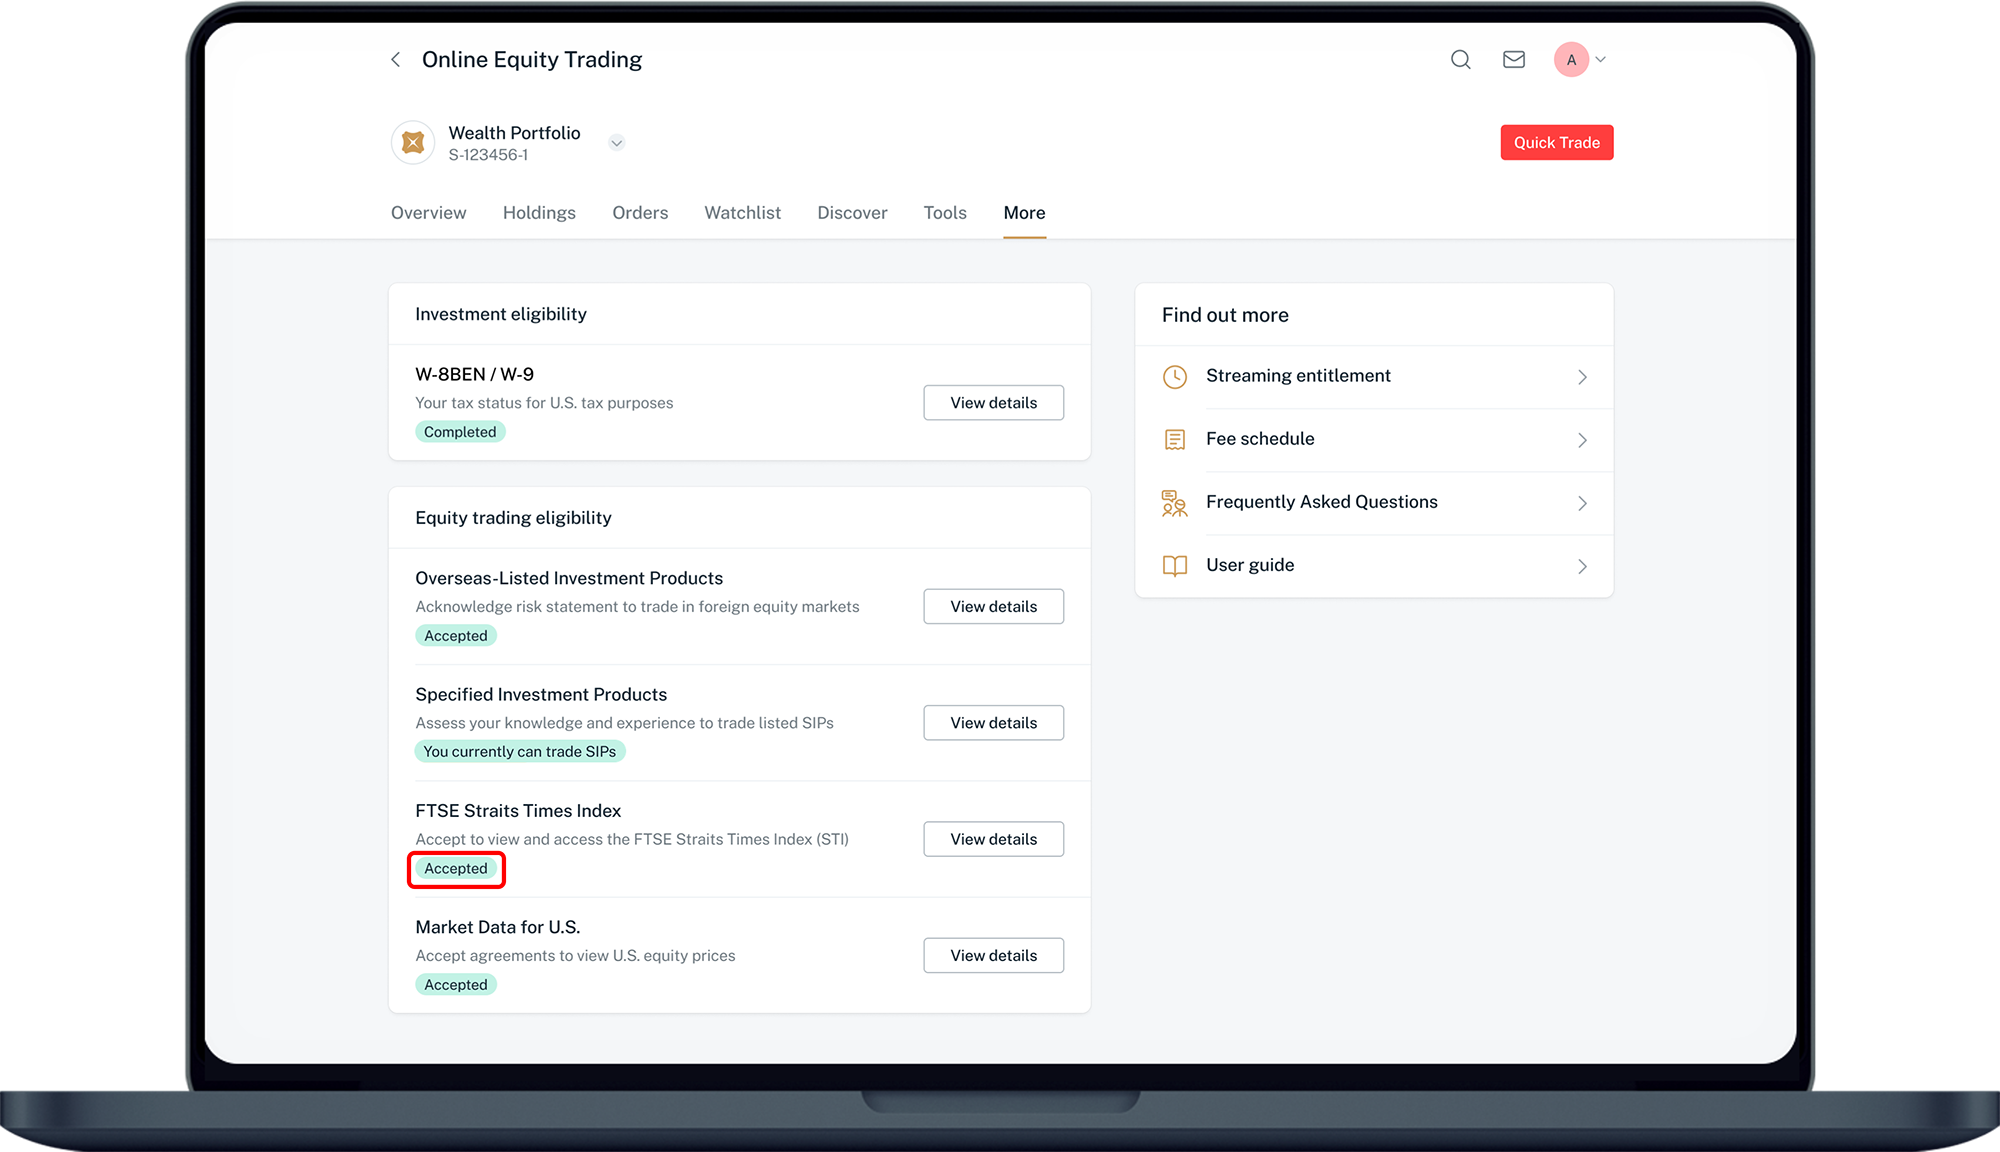2000x1152 pixels.
Task: Click the user avatar labeled A
Action: (1571, 60)
